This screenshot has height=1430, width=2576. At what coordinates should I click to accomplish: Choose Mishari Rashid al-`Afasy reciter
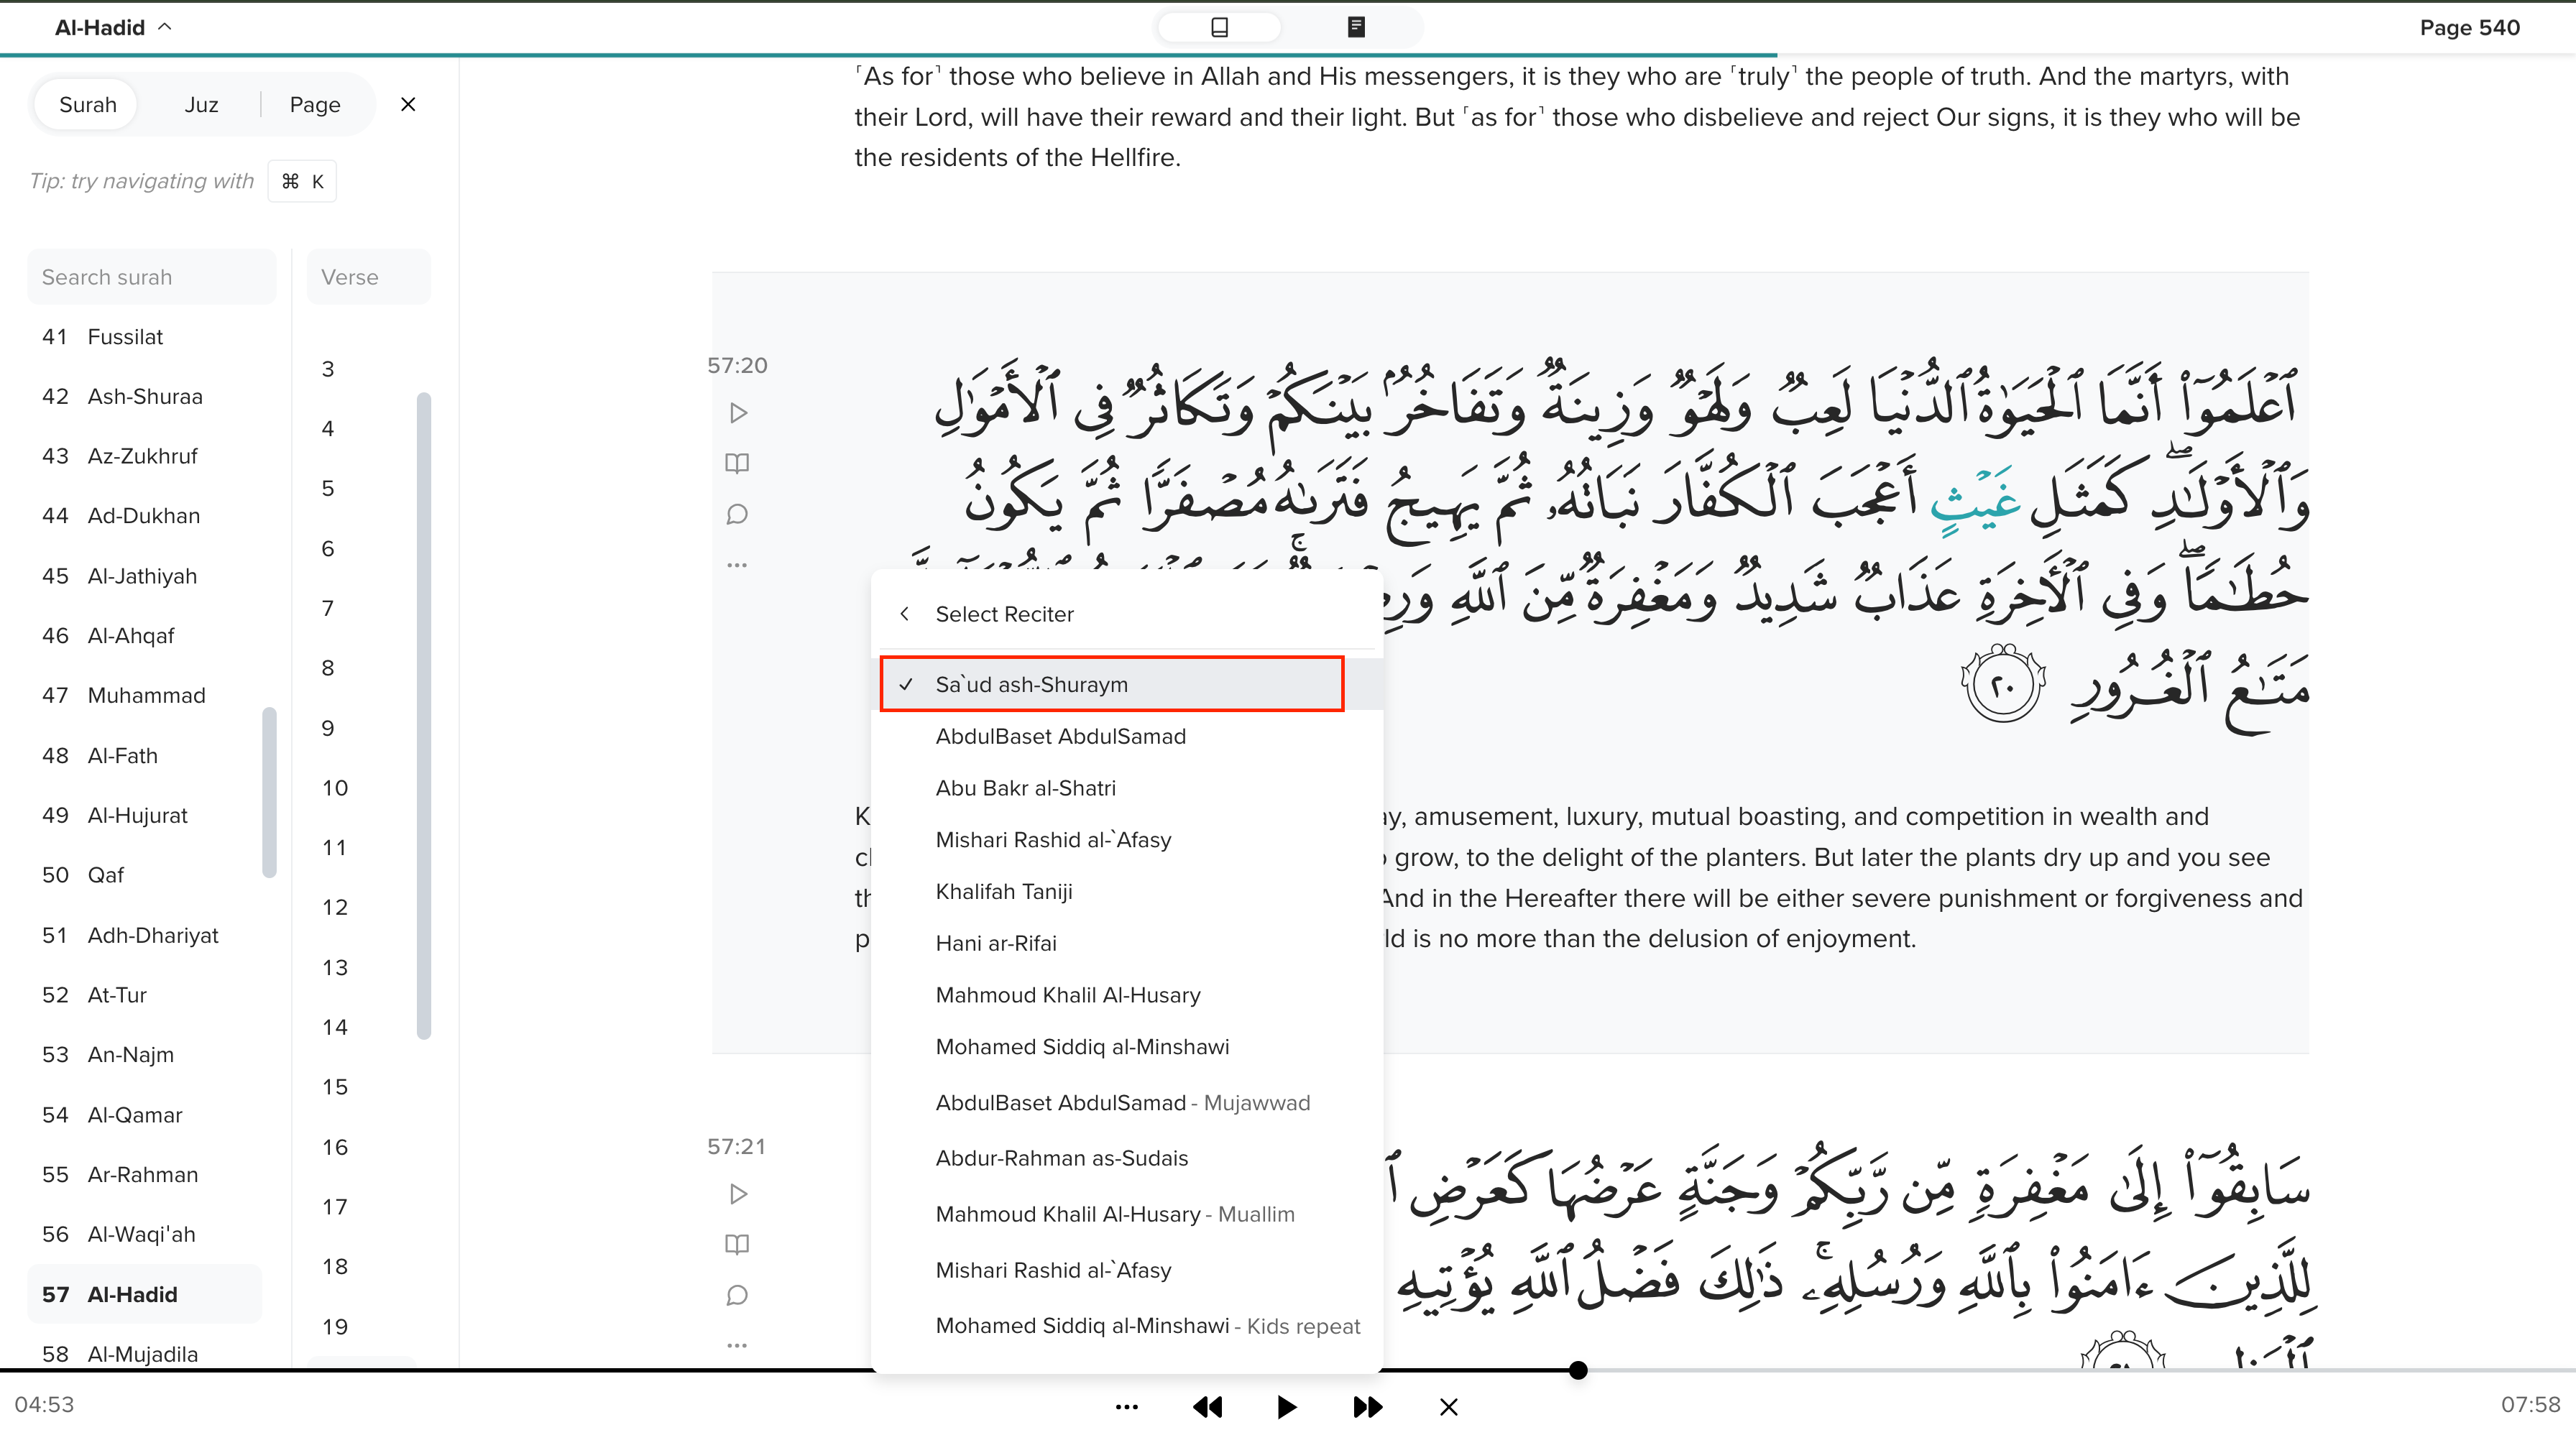click(1053, 840)
